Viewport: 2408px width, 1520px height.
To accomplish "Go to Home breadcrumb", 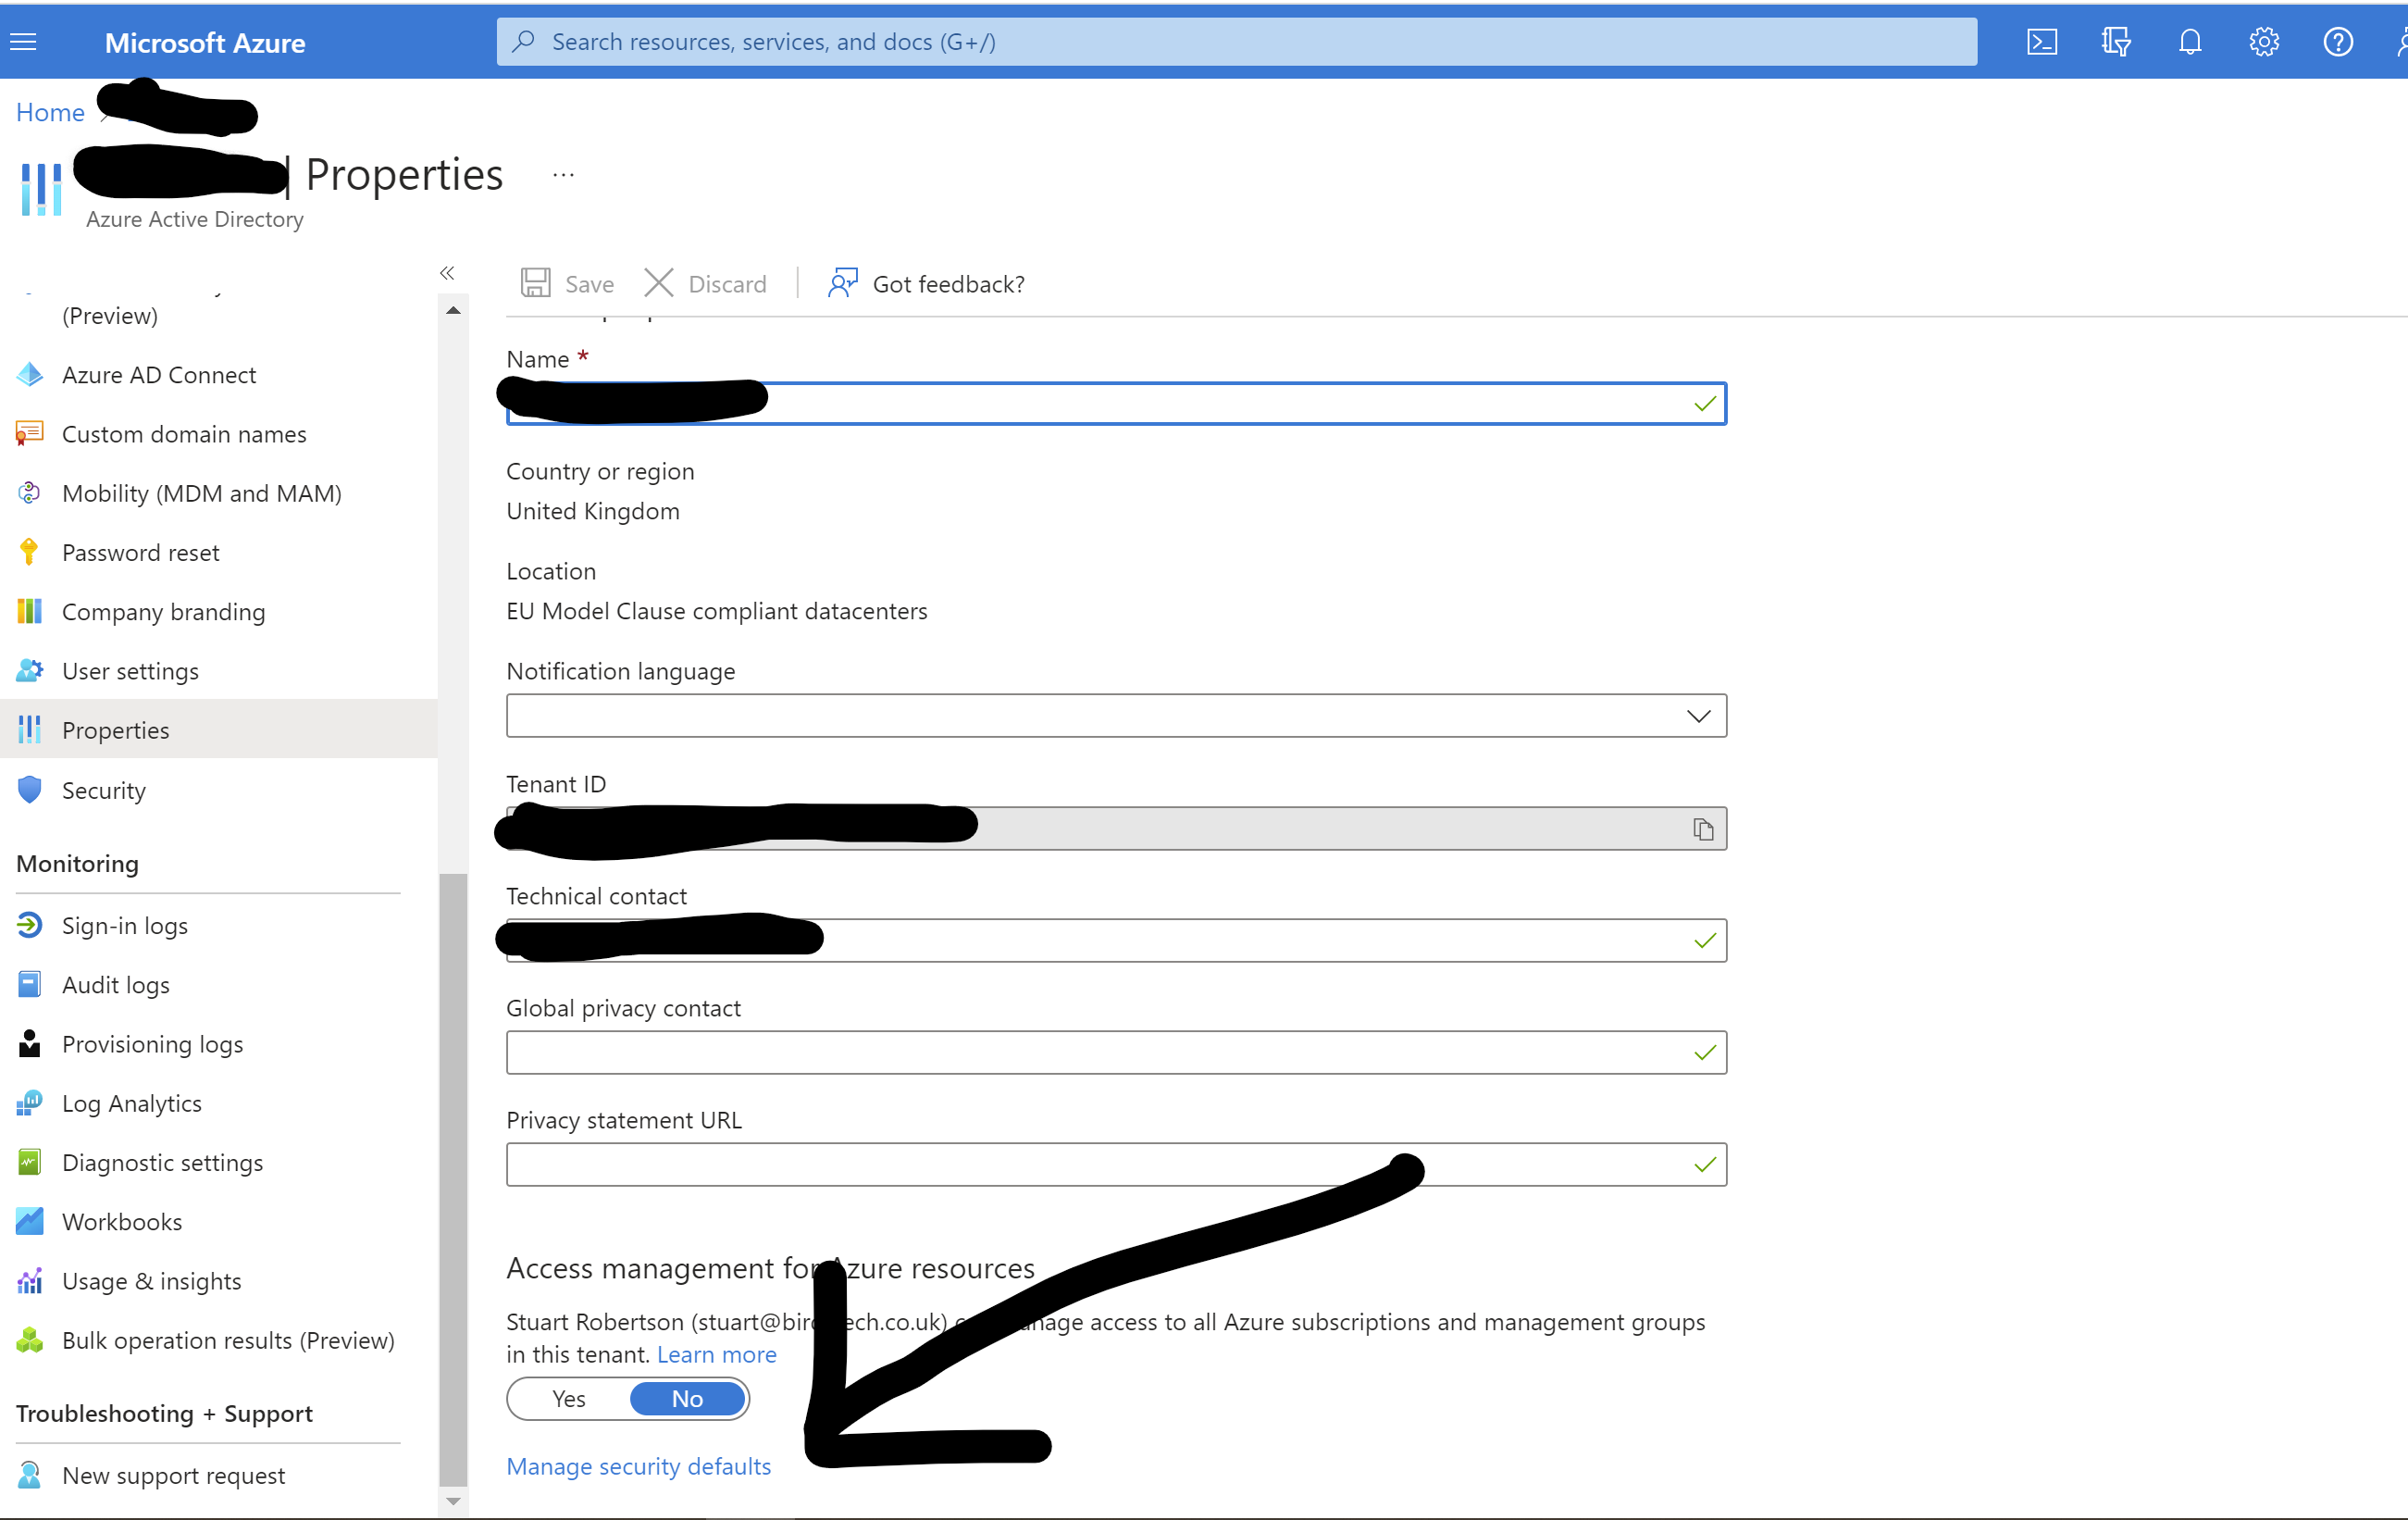I will 50,112.
